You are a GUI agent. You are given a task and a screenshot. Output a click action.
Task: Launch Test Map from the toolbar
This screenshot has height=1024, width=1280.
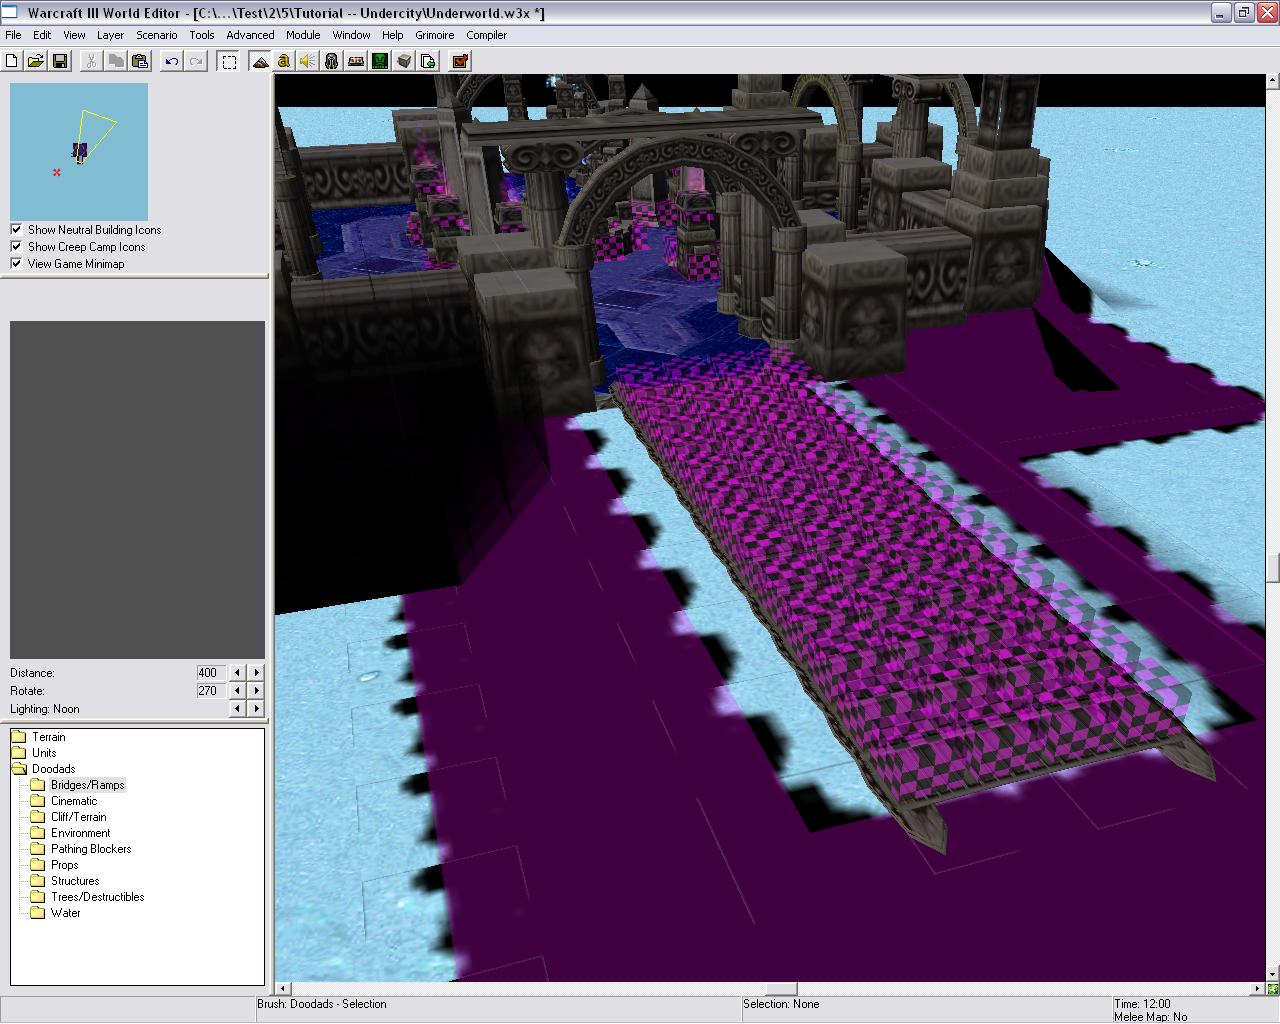tap(460, 61)
